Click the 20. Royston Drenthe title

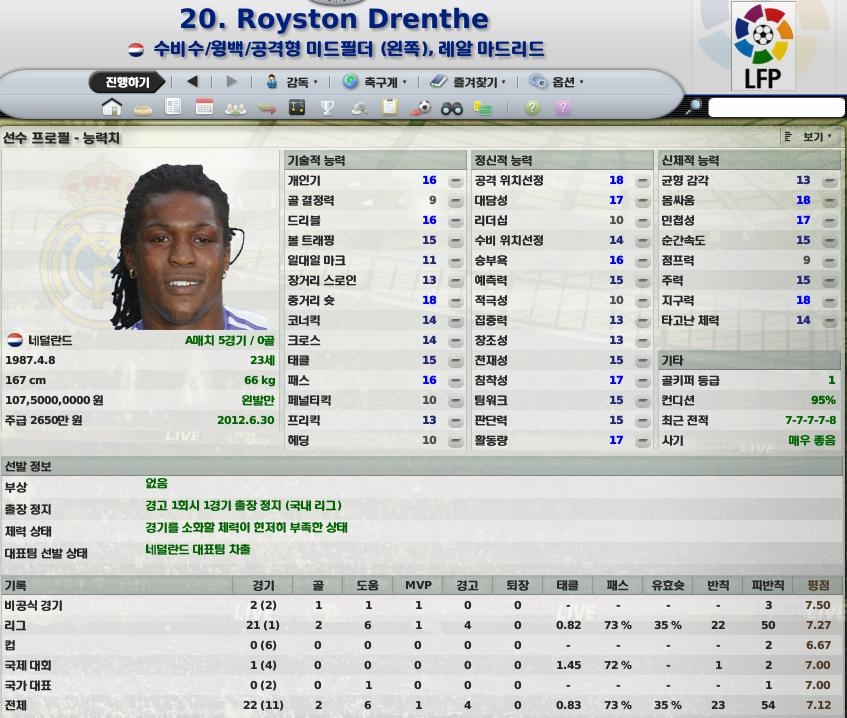pyautogui.click(x=334, y=19)
